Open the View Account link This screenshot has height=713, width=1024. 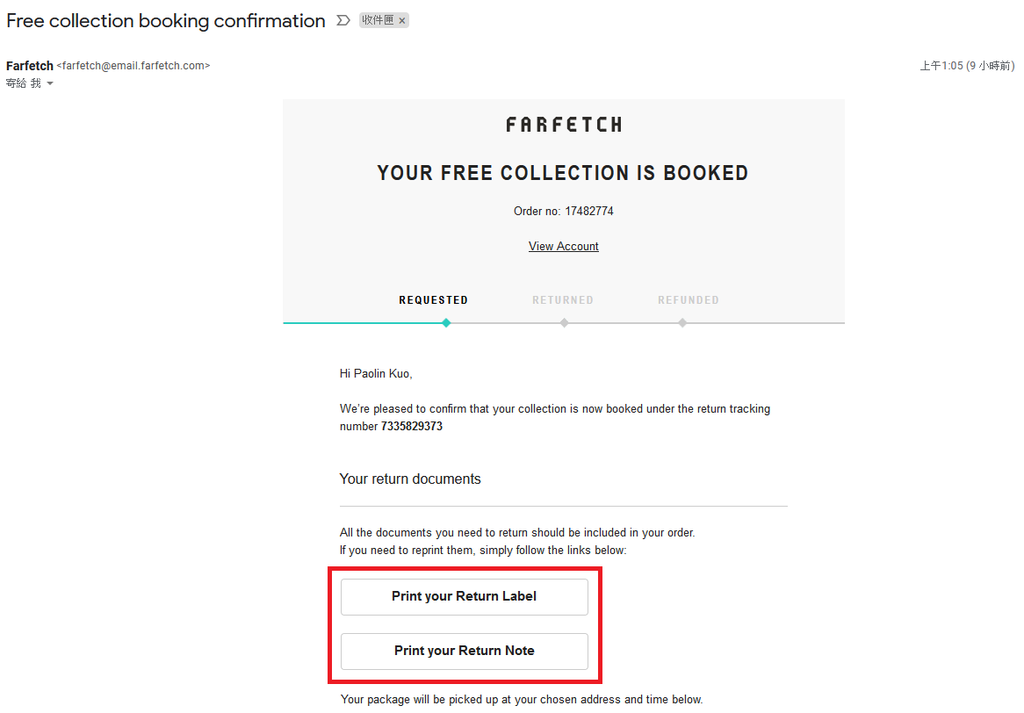tap(564, 246)
